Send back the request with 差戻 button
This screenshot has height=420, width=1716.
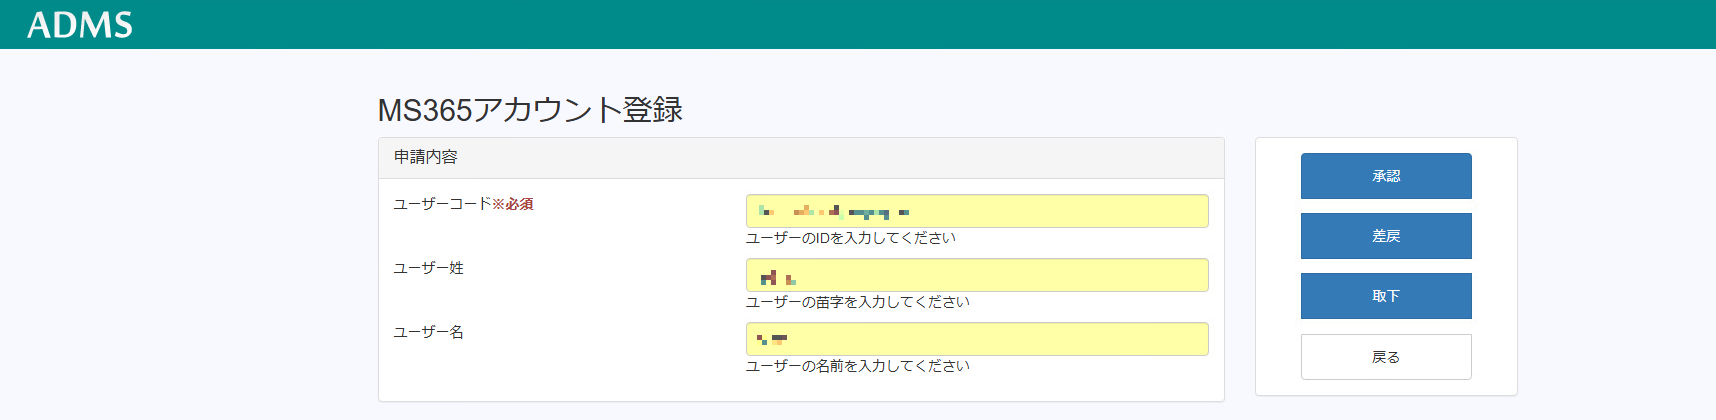(1386, 236)
